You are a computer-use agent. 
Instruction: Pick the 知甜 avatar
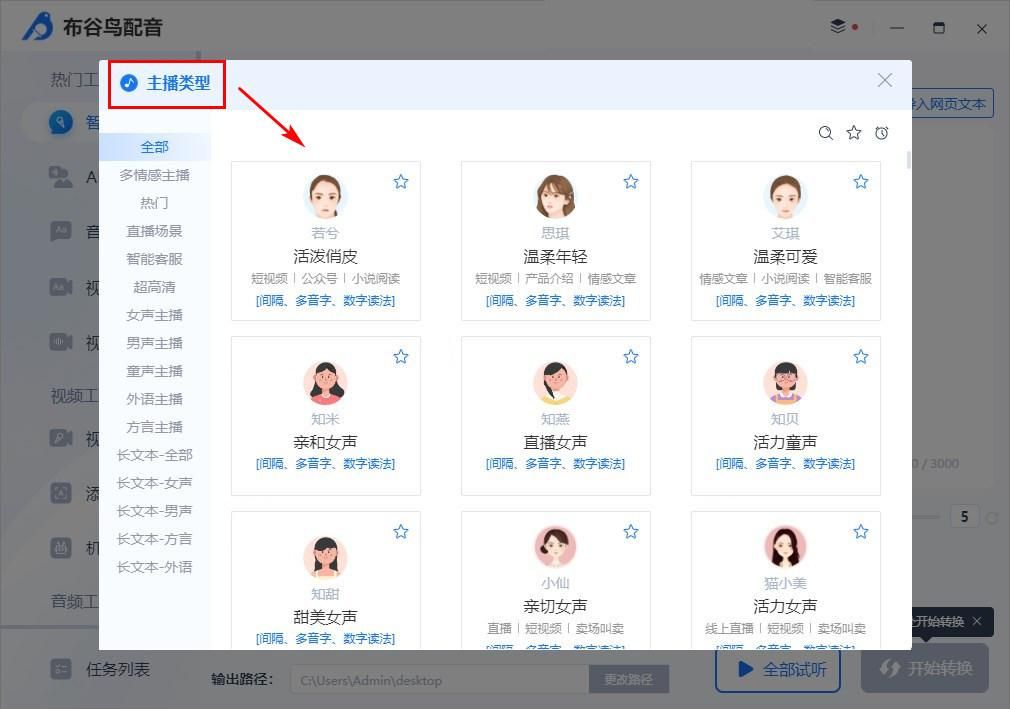325,558
